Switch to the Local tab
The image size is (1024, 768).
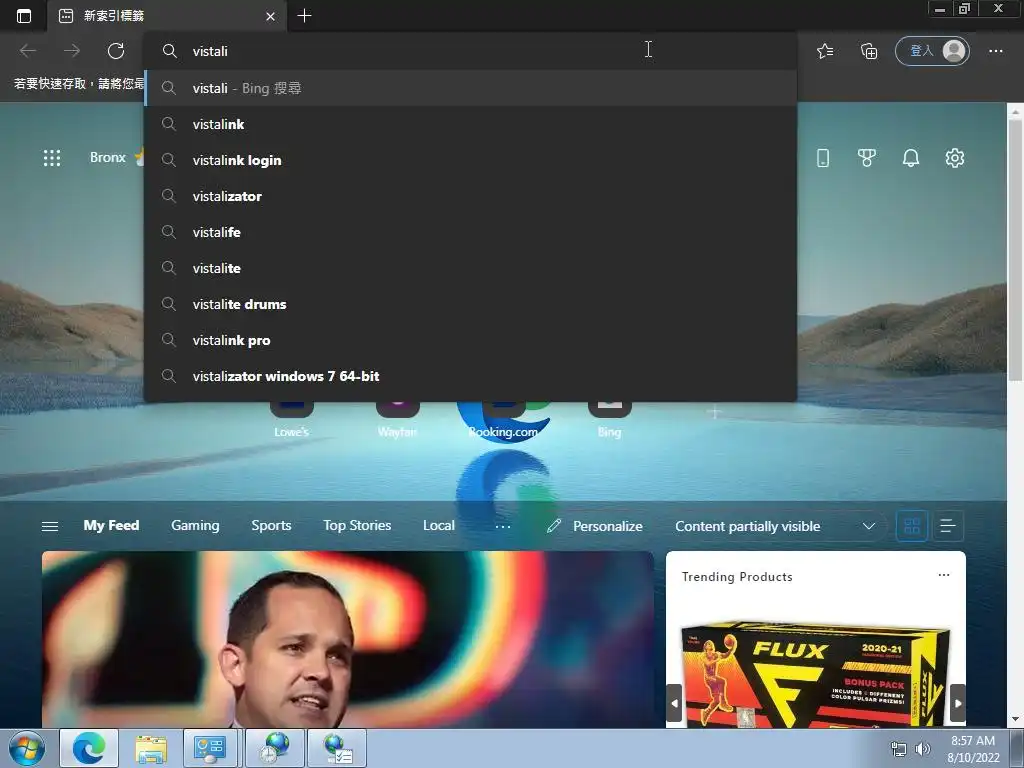(438, 525)
